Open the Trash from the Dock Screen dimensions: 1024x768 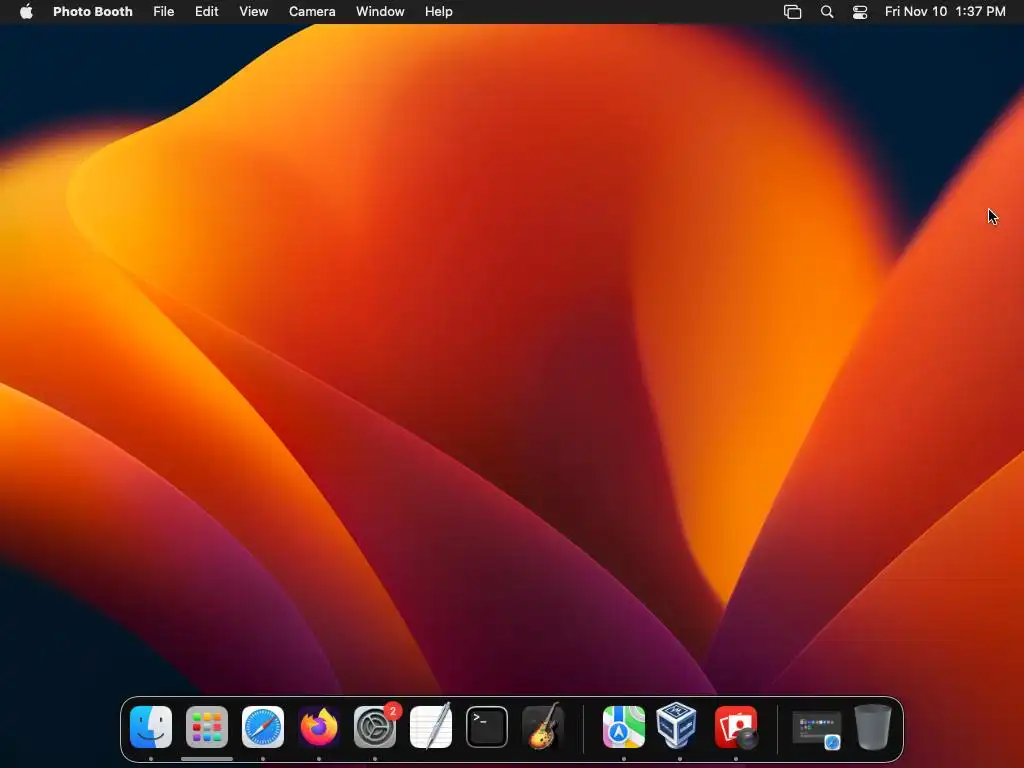[873, 727]
